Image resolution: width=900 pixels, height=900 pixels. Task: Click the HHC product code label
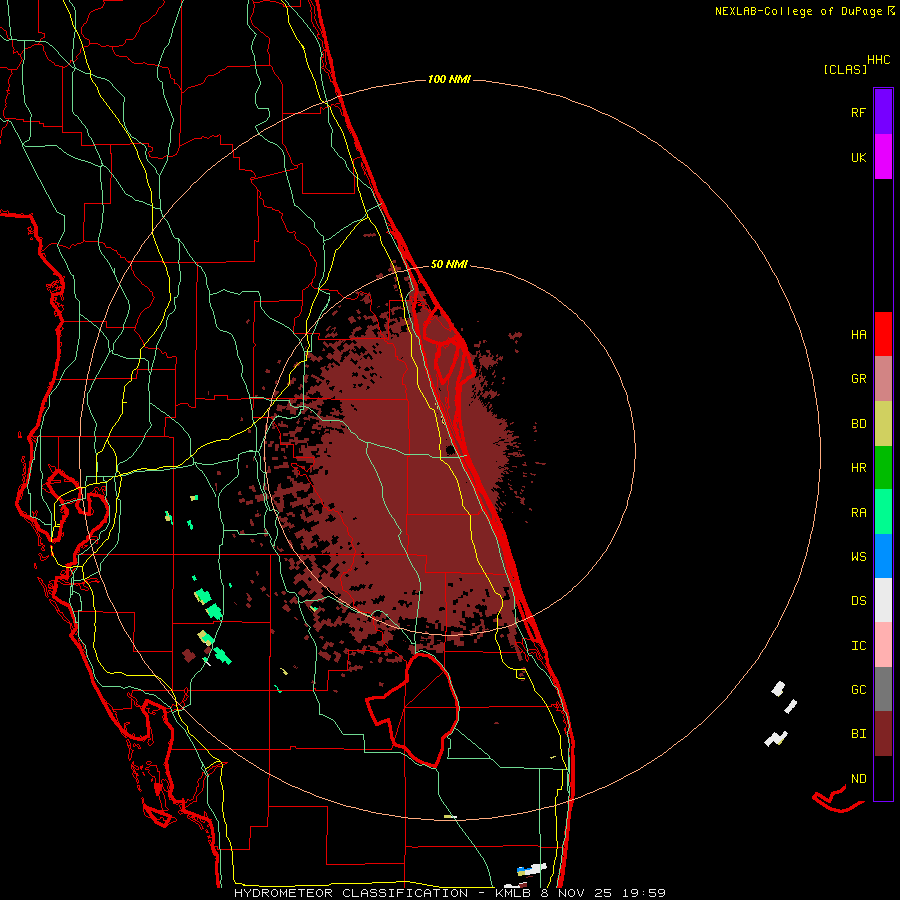pyautogui.click(x=878, y=60)
